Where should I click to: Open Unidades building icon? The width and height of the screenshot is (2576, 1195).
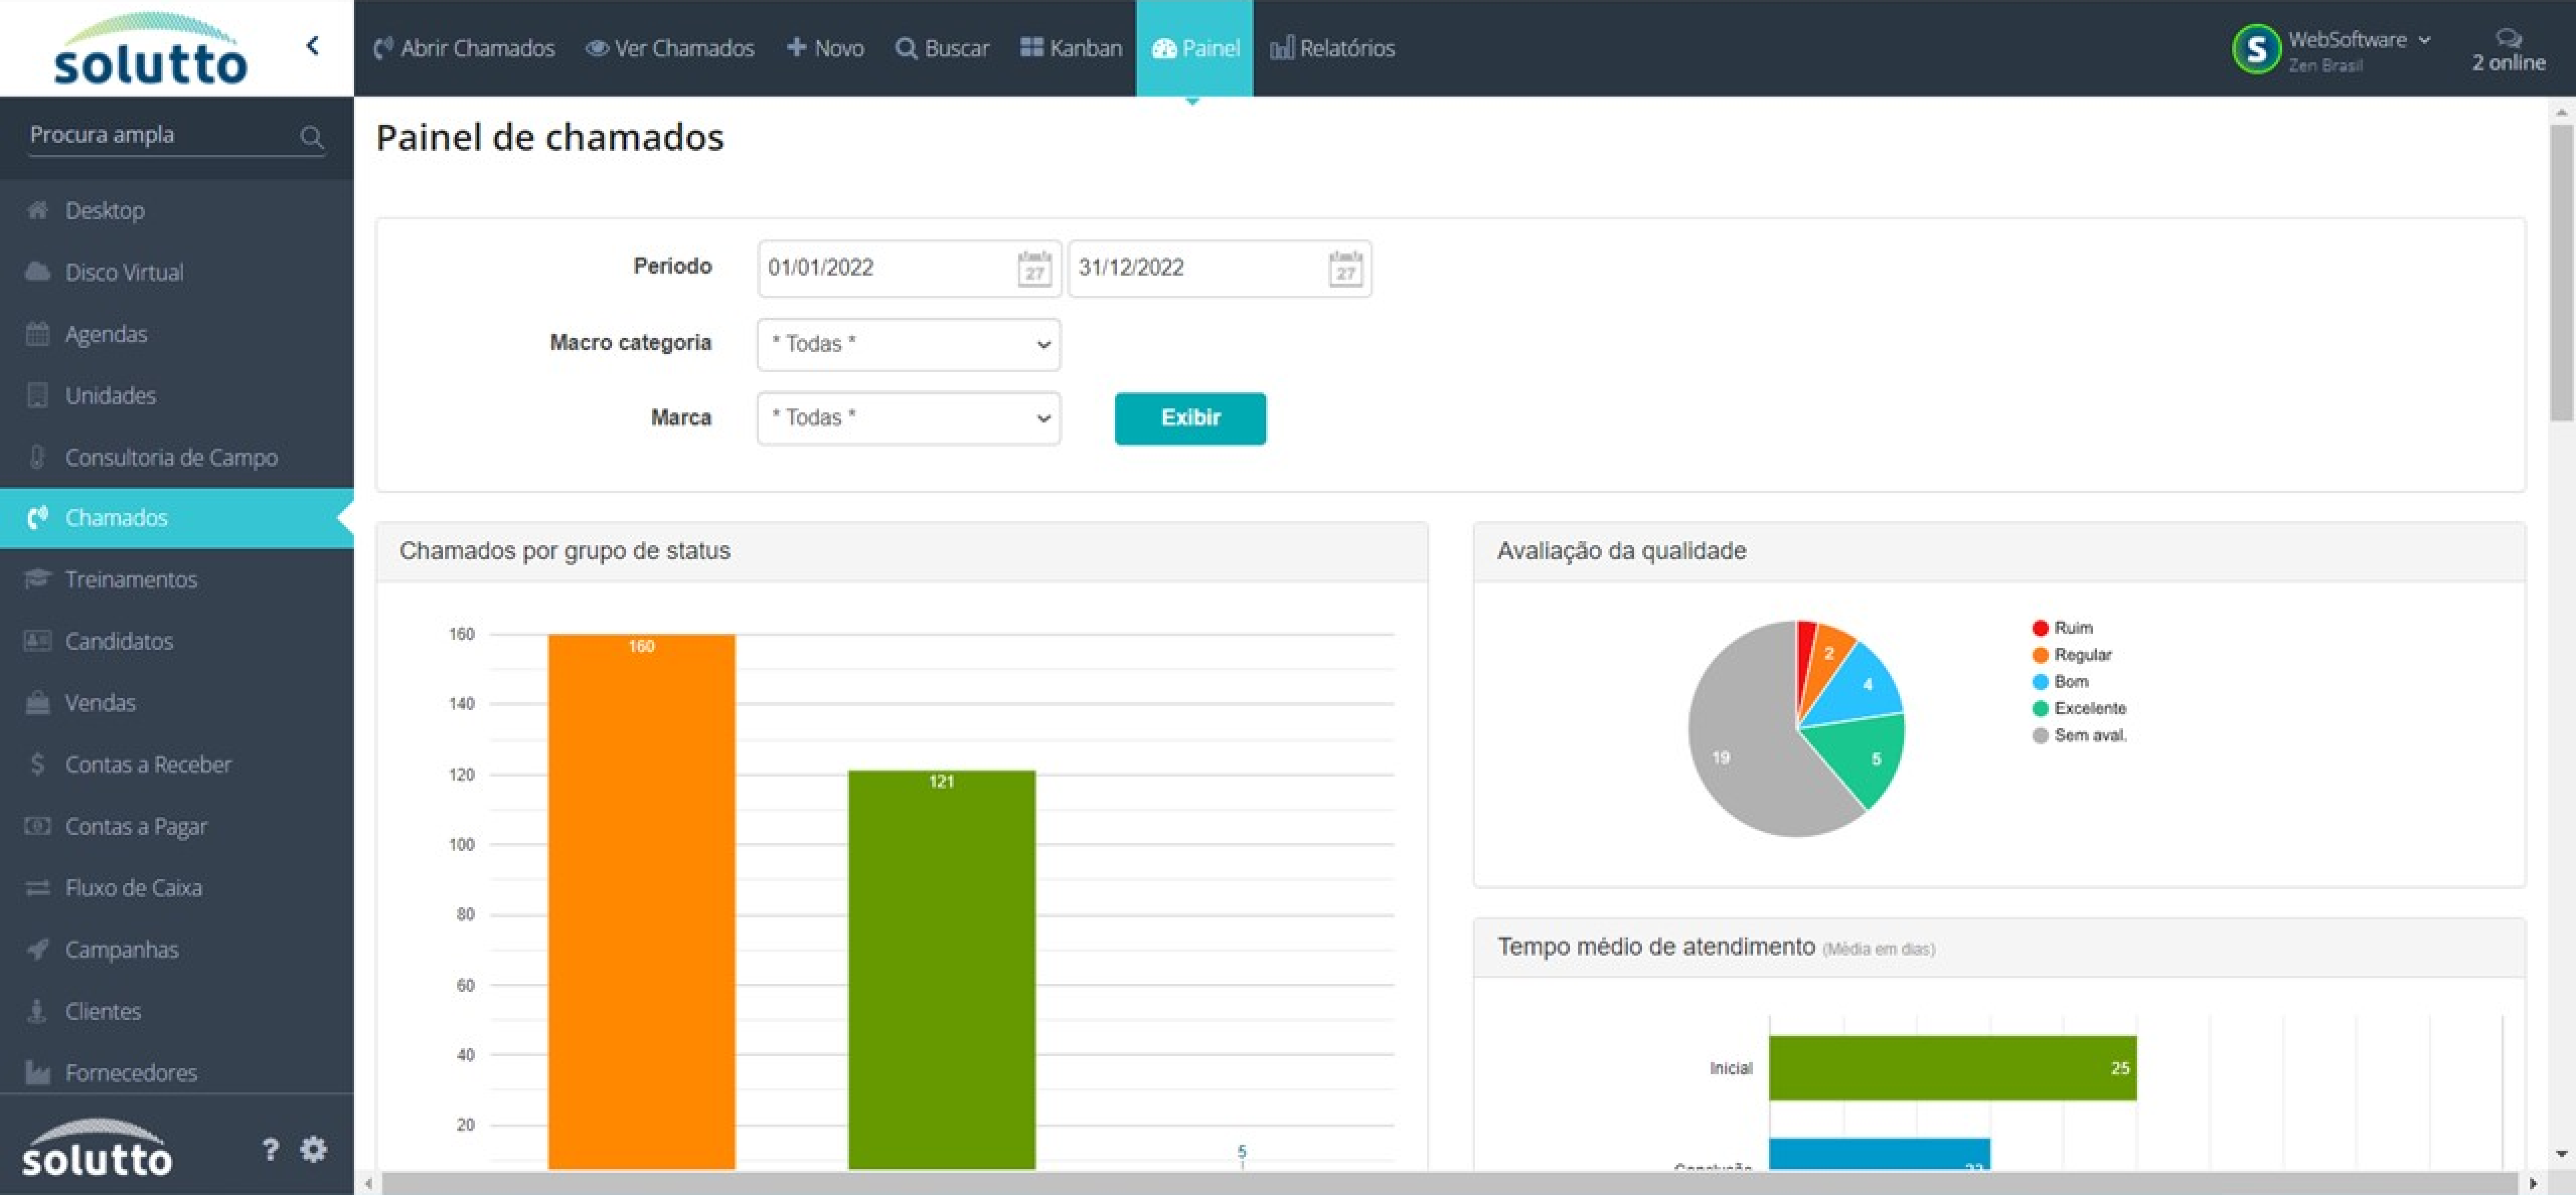click(38, 395)
